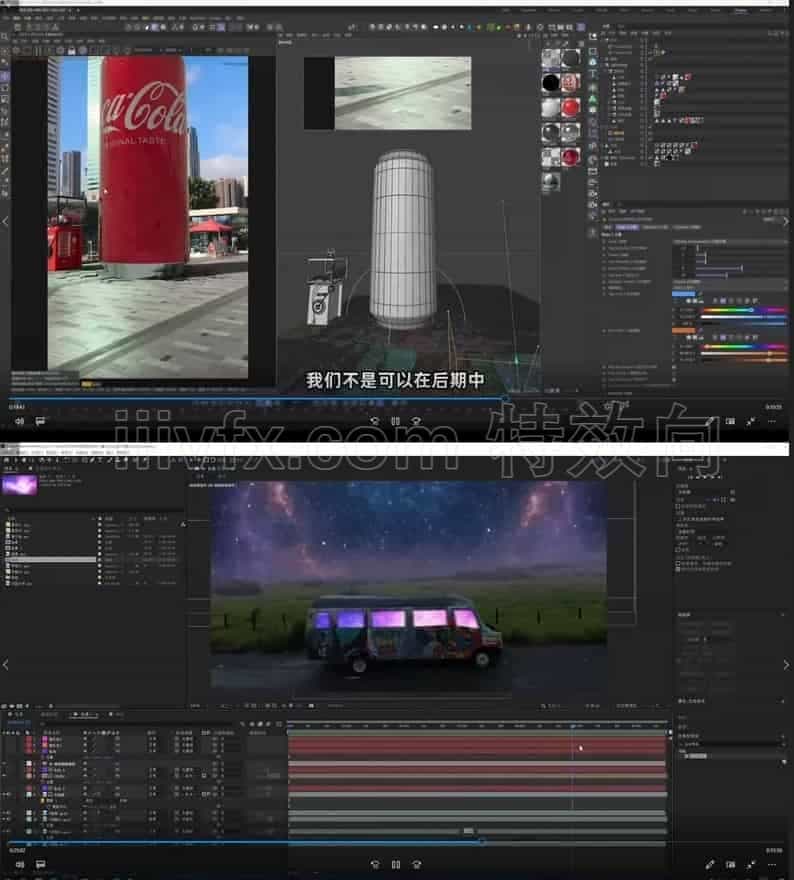Screen dimensions: 794x880
Task: Skip backward in the lower video
Action: coord(375,864)
